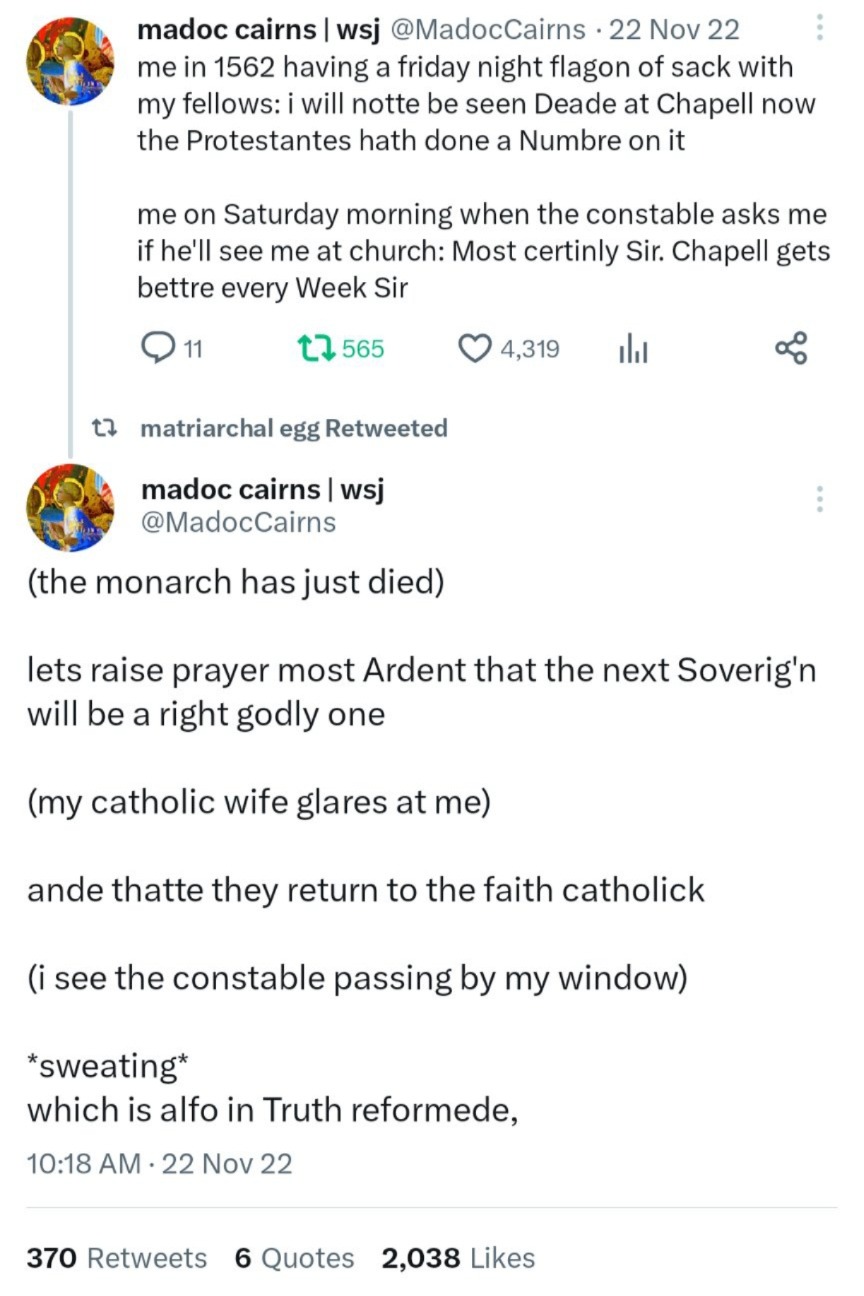This screenshot has width=864, height=1296.
Task: Retweet the first tweet with 565 retweets
Action: coord(319,348)
